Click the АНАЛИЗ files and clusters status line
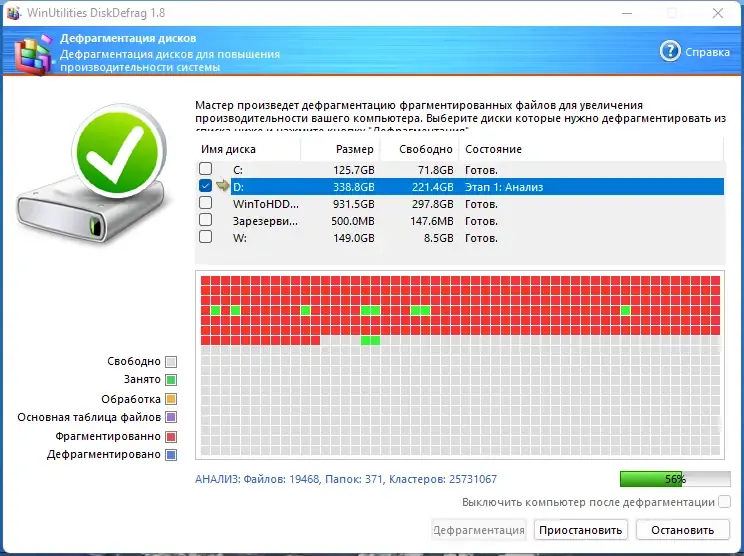The height and width of the screenshot is (556, 744). (346, 479)
